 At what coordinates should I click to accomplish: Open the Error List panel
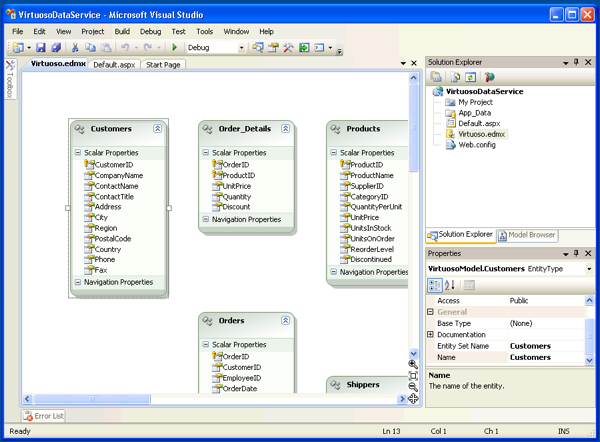click(44, 416)
